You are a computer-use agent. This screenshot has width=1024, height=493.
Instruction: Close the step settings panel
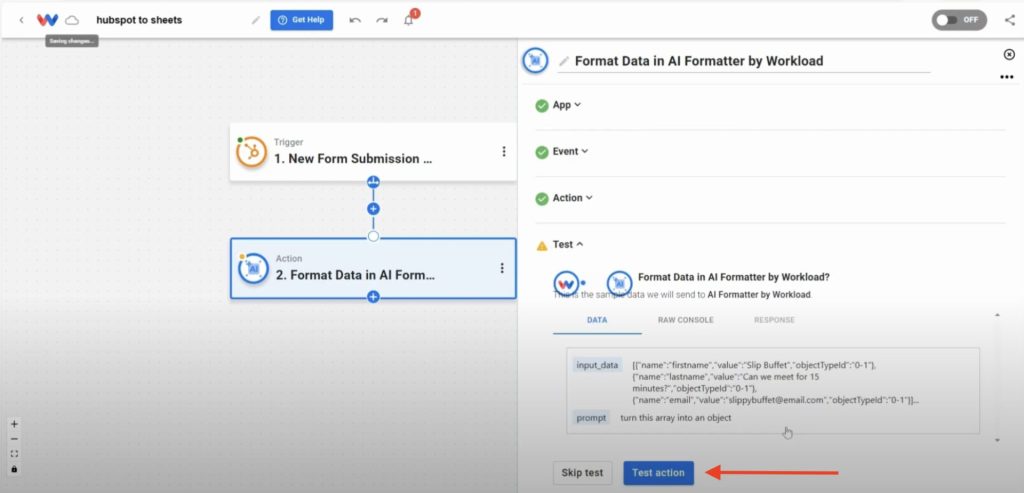[x=1009, y=54]
